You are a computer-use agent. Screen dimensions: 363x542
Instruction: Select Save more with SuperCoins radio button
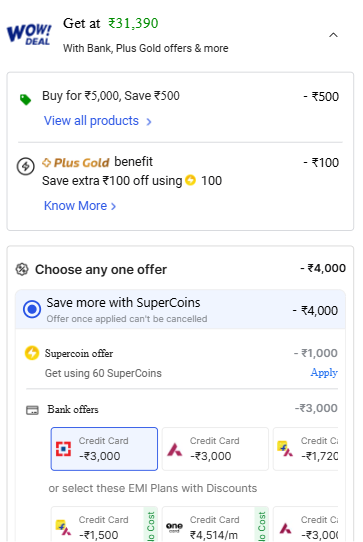click(32, 309)
